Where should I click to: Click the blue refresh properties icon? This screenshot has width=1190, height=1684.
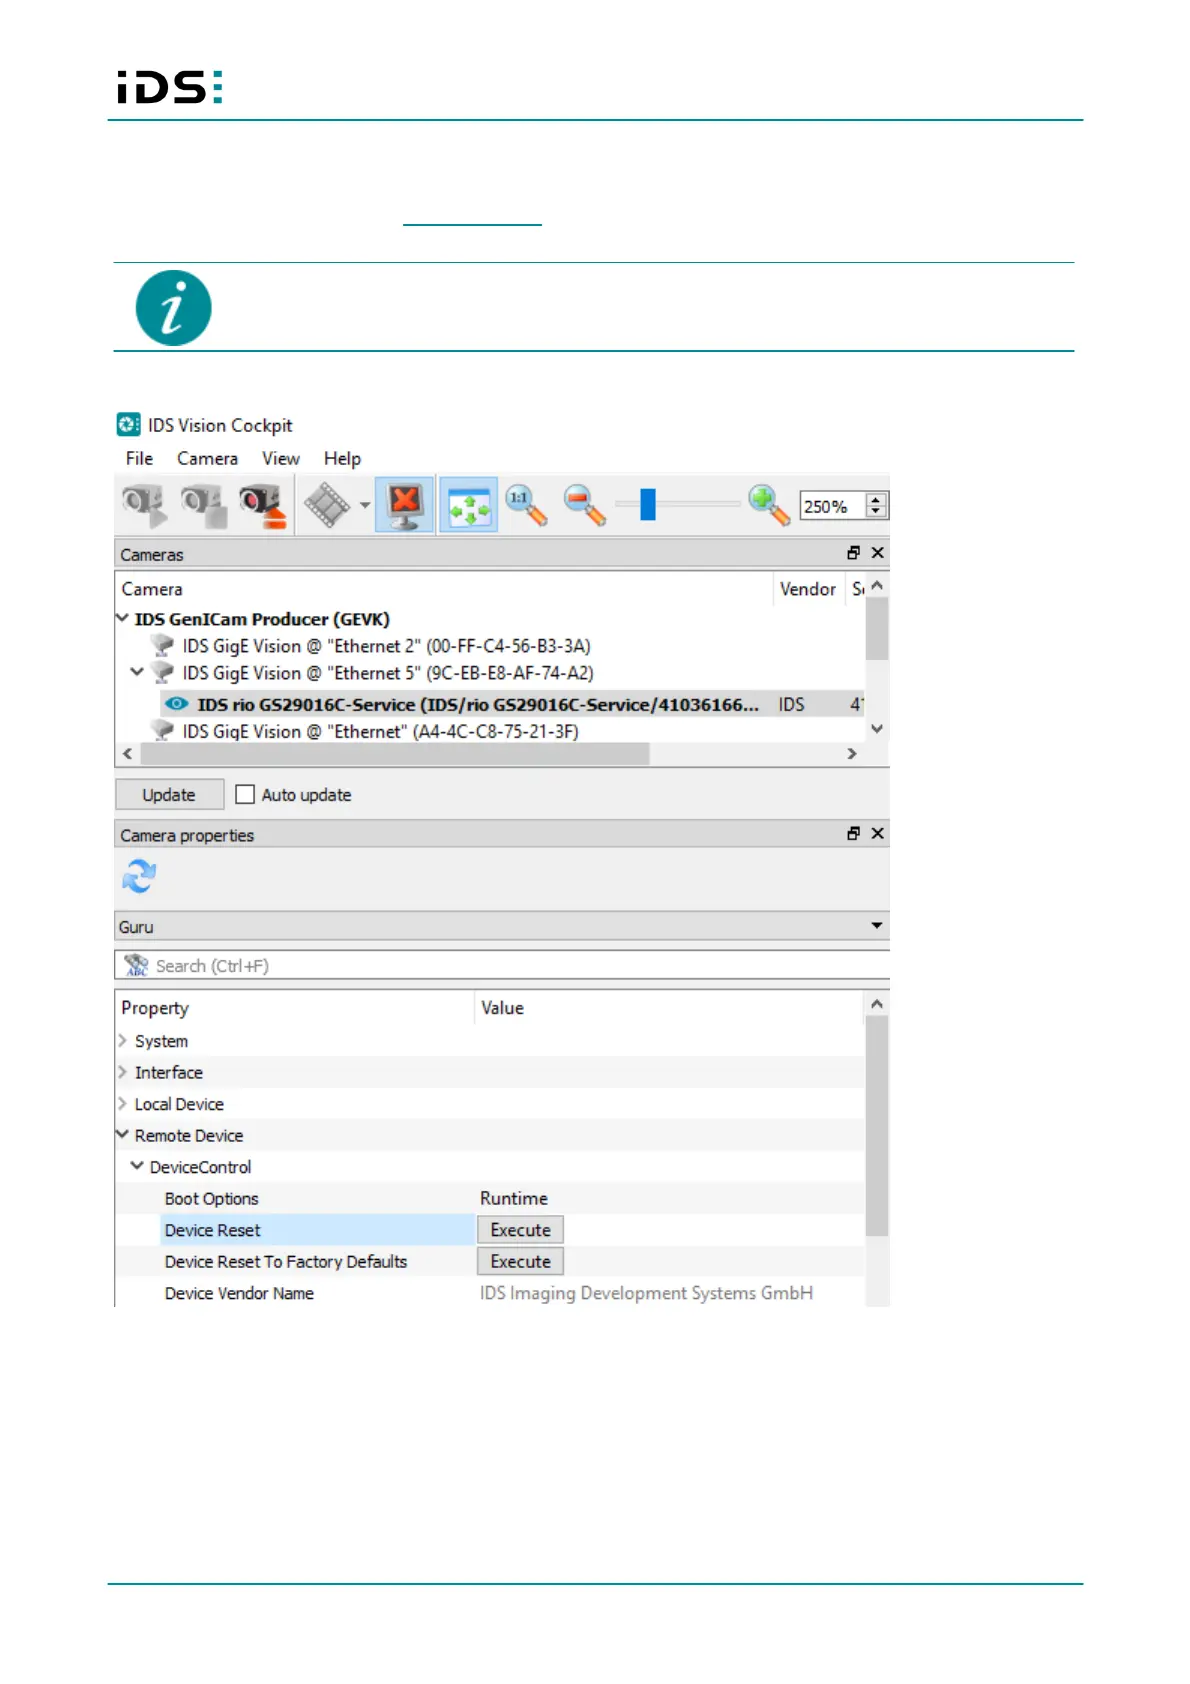(139, 876)
